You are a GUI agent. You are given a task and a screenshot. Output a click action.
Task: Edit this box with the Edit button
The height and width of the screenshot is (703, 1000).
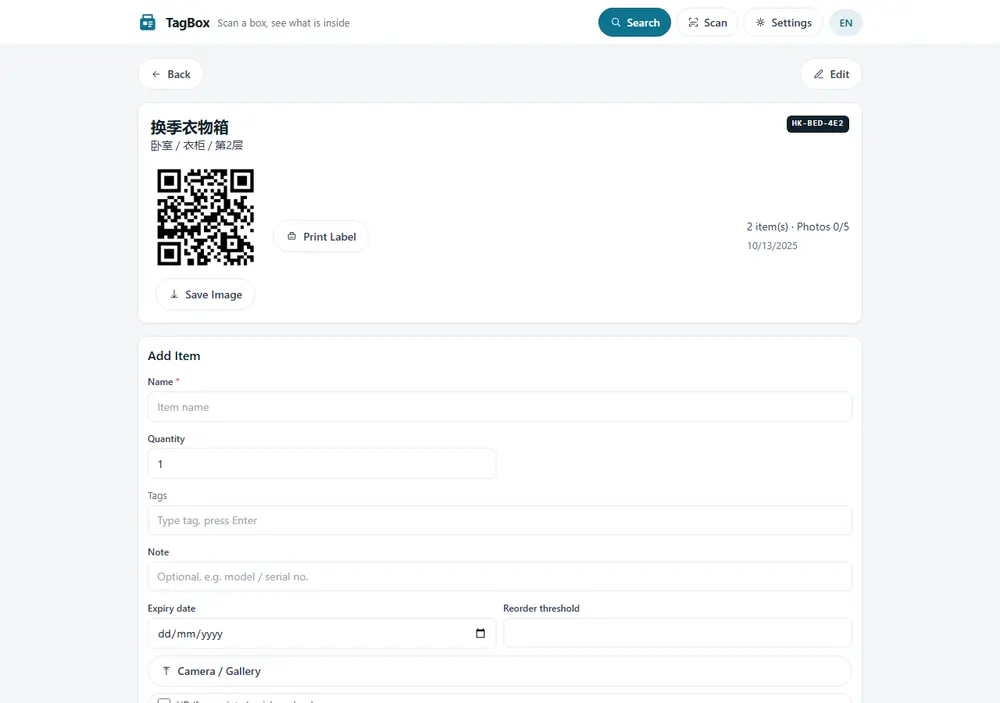[831, 74]
